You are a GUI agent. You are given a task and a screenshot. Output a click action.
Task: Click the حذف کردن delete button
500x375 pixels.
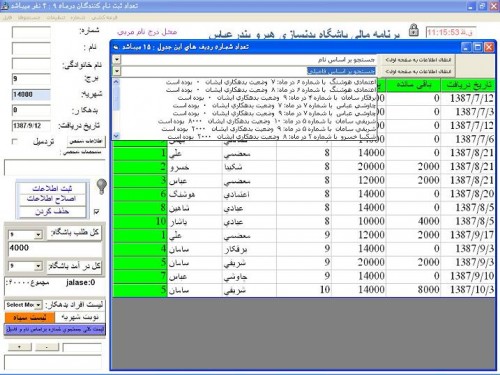[52, 212]
